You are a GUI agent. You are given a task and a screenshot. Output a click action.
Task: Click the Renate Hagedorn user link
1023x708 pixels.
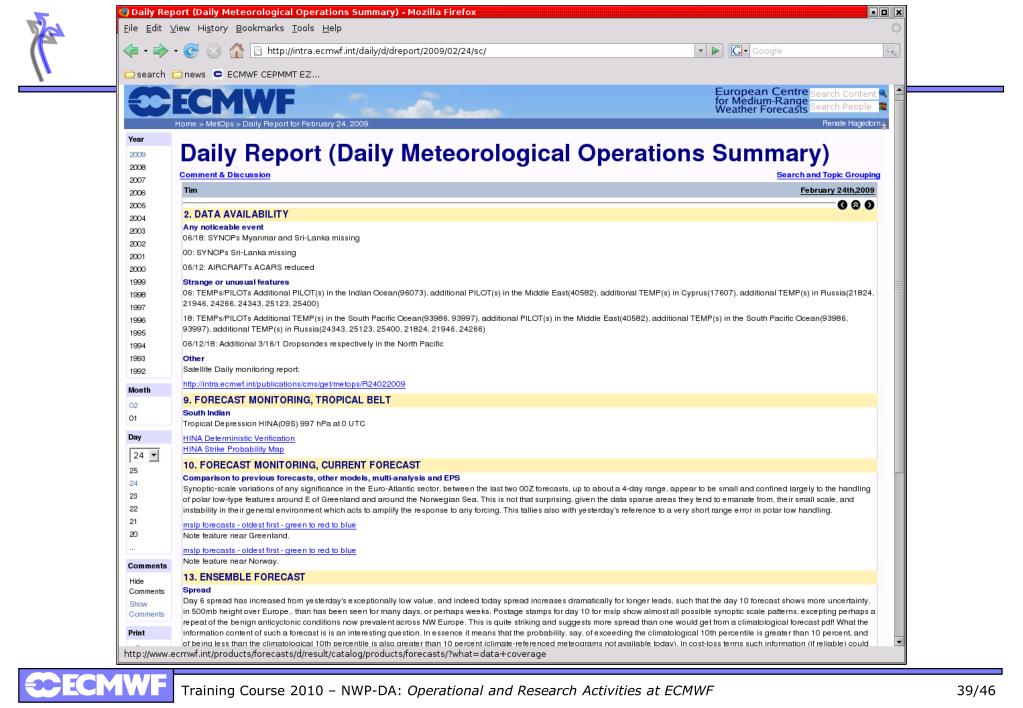pyautogui.click(x=851, y=123)
